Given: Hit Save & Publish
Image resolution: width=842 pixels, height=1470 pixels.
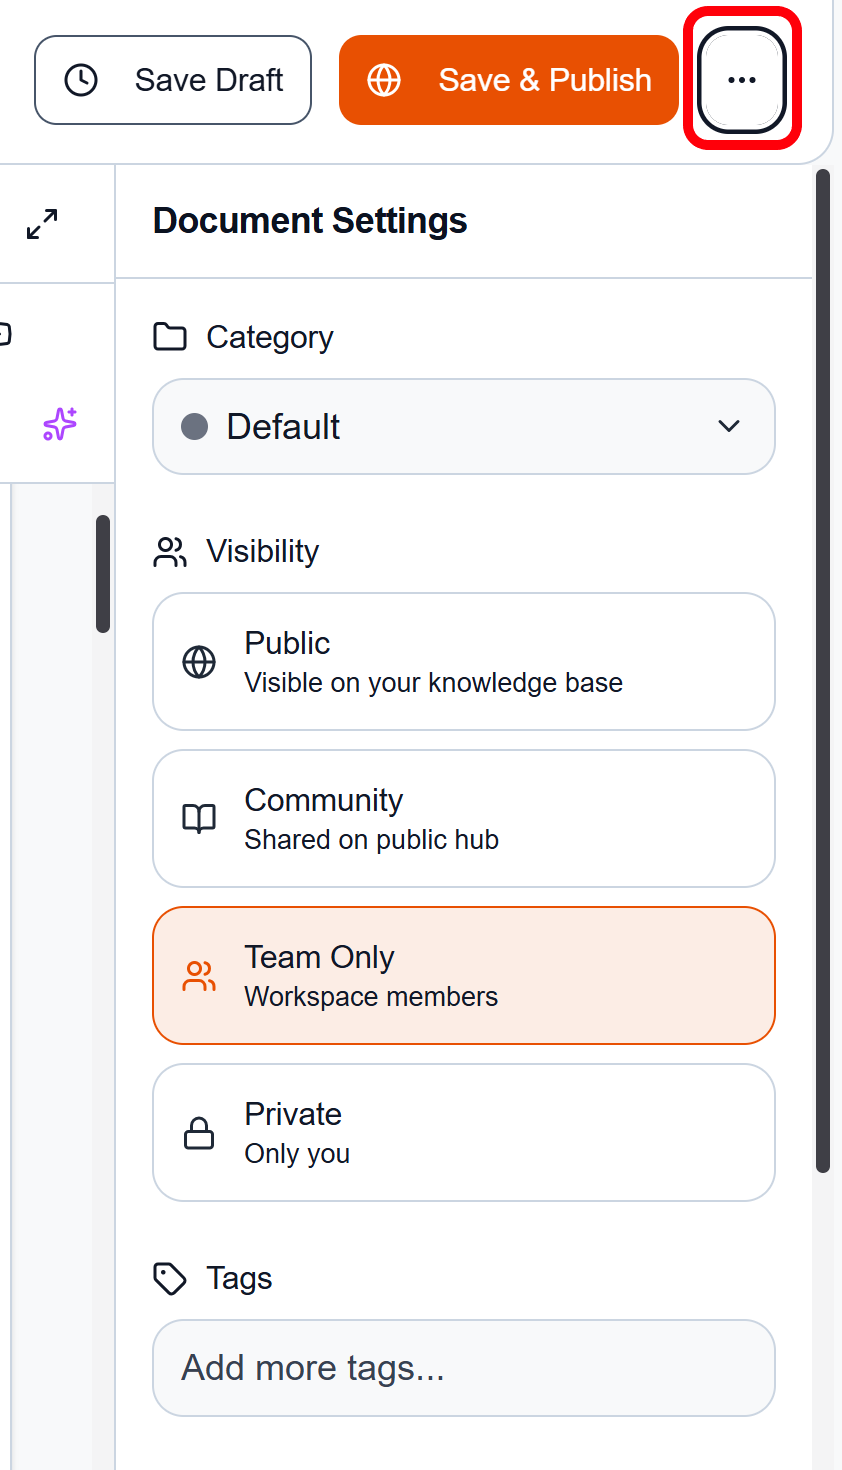Looking at the screenshot, I should tap(508, 80).
